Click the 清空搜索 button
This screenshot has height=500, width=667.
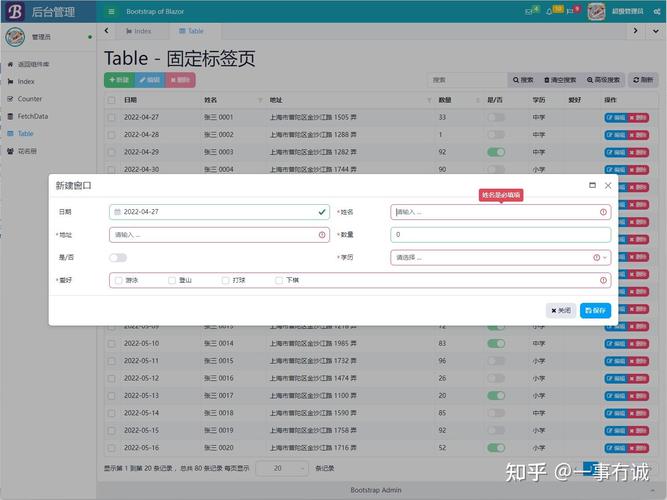coord(560,80)
